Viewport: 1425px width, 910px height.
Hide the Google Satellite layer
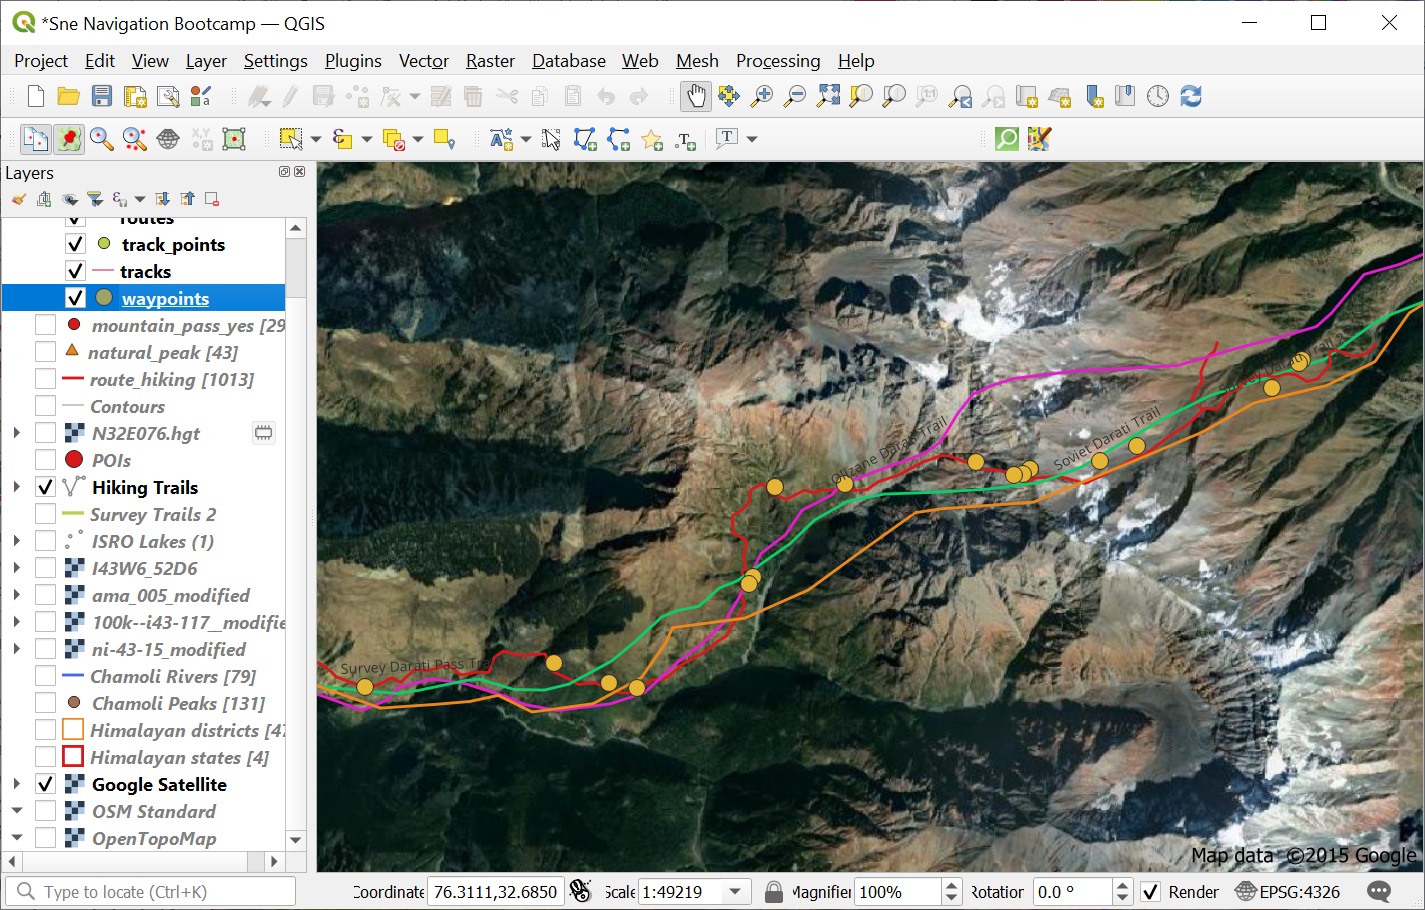click(45, 784)
